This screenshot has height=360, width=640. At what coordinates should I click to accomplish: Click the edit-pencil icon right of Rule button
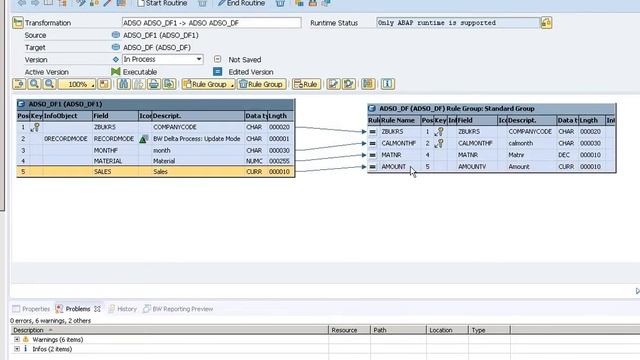(333, 84)
